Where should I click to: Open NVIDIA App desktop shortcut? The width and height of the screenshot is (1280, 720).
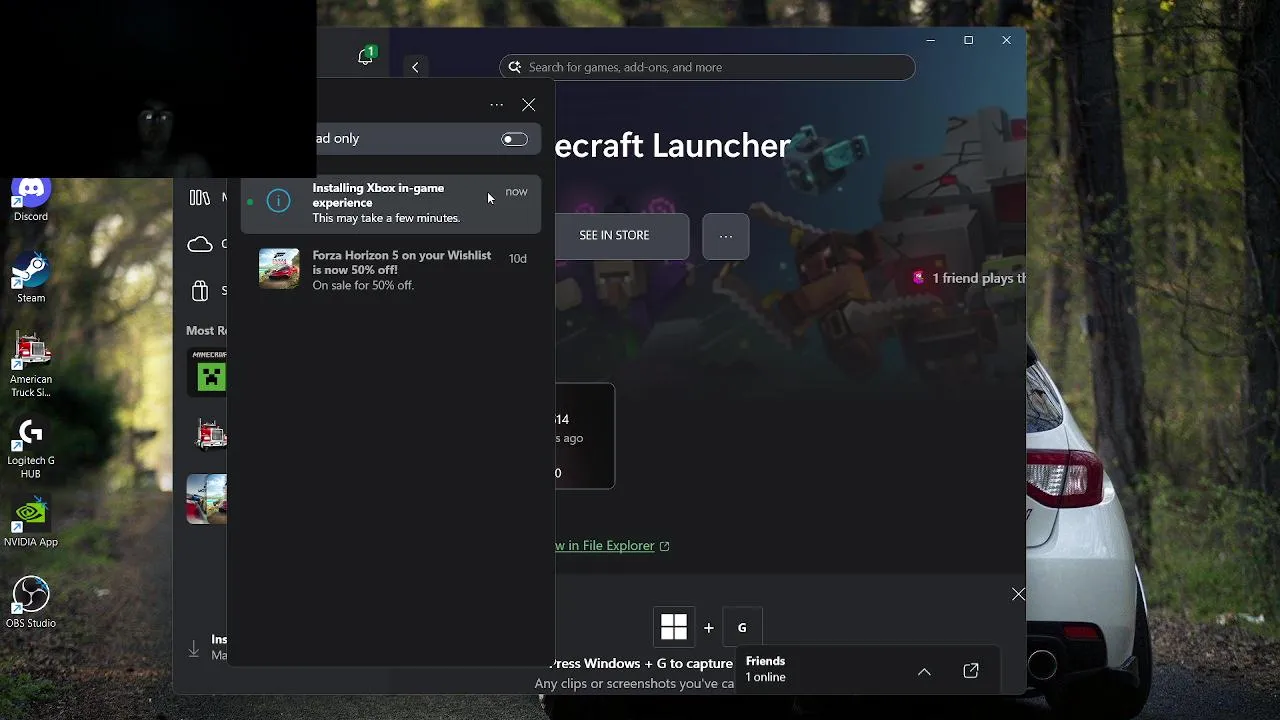tap(31, 522)
